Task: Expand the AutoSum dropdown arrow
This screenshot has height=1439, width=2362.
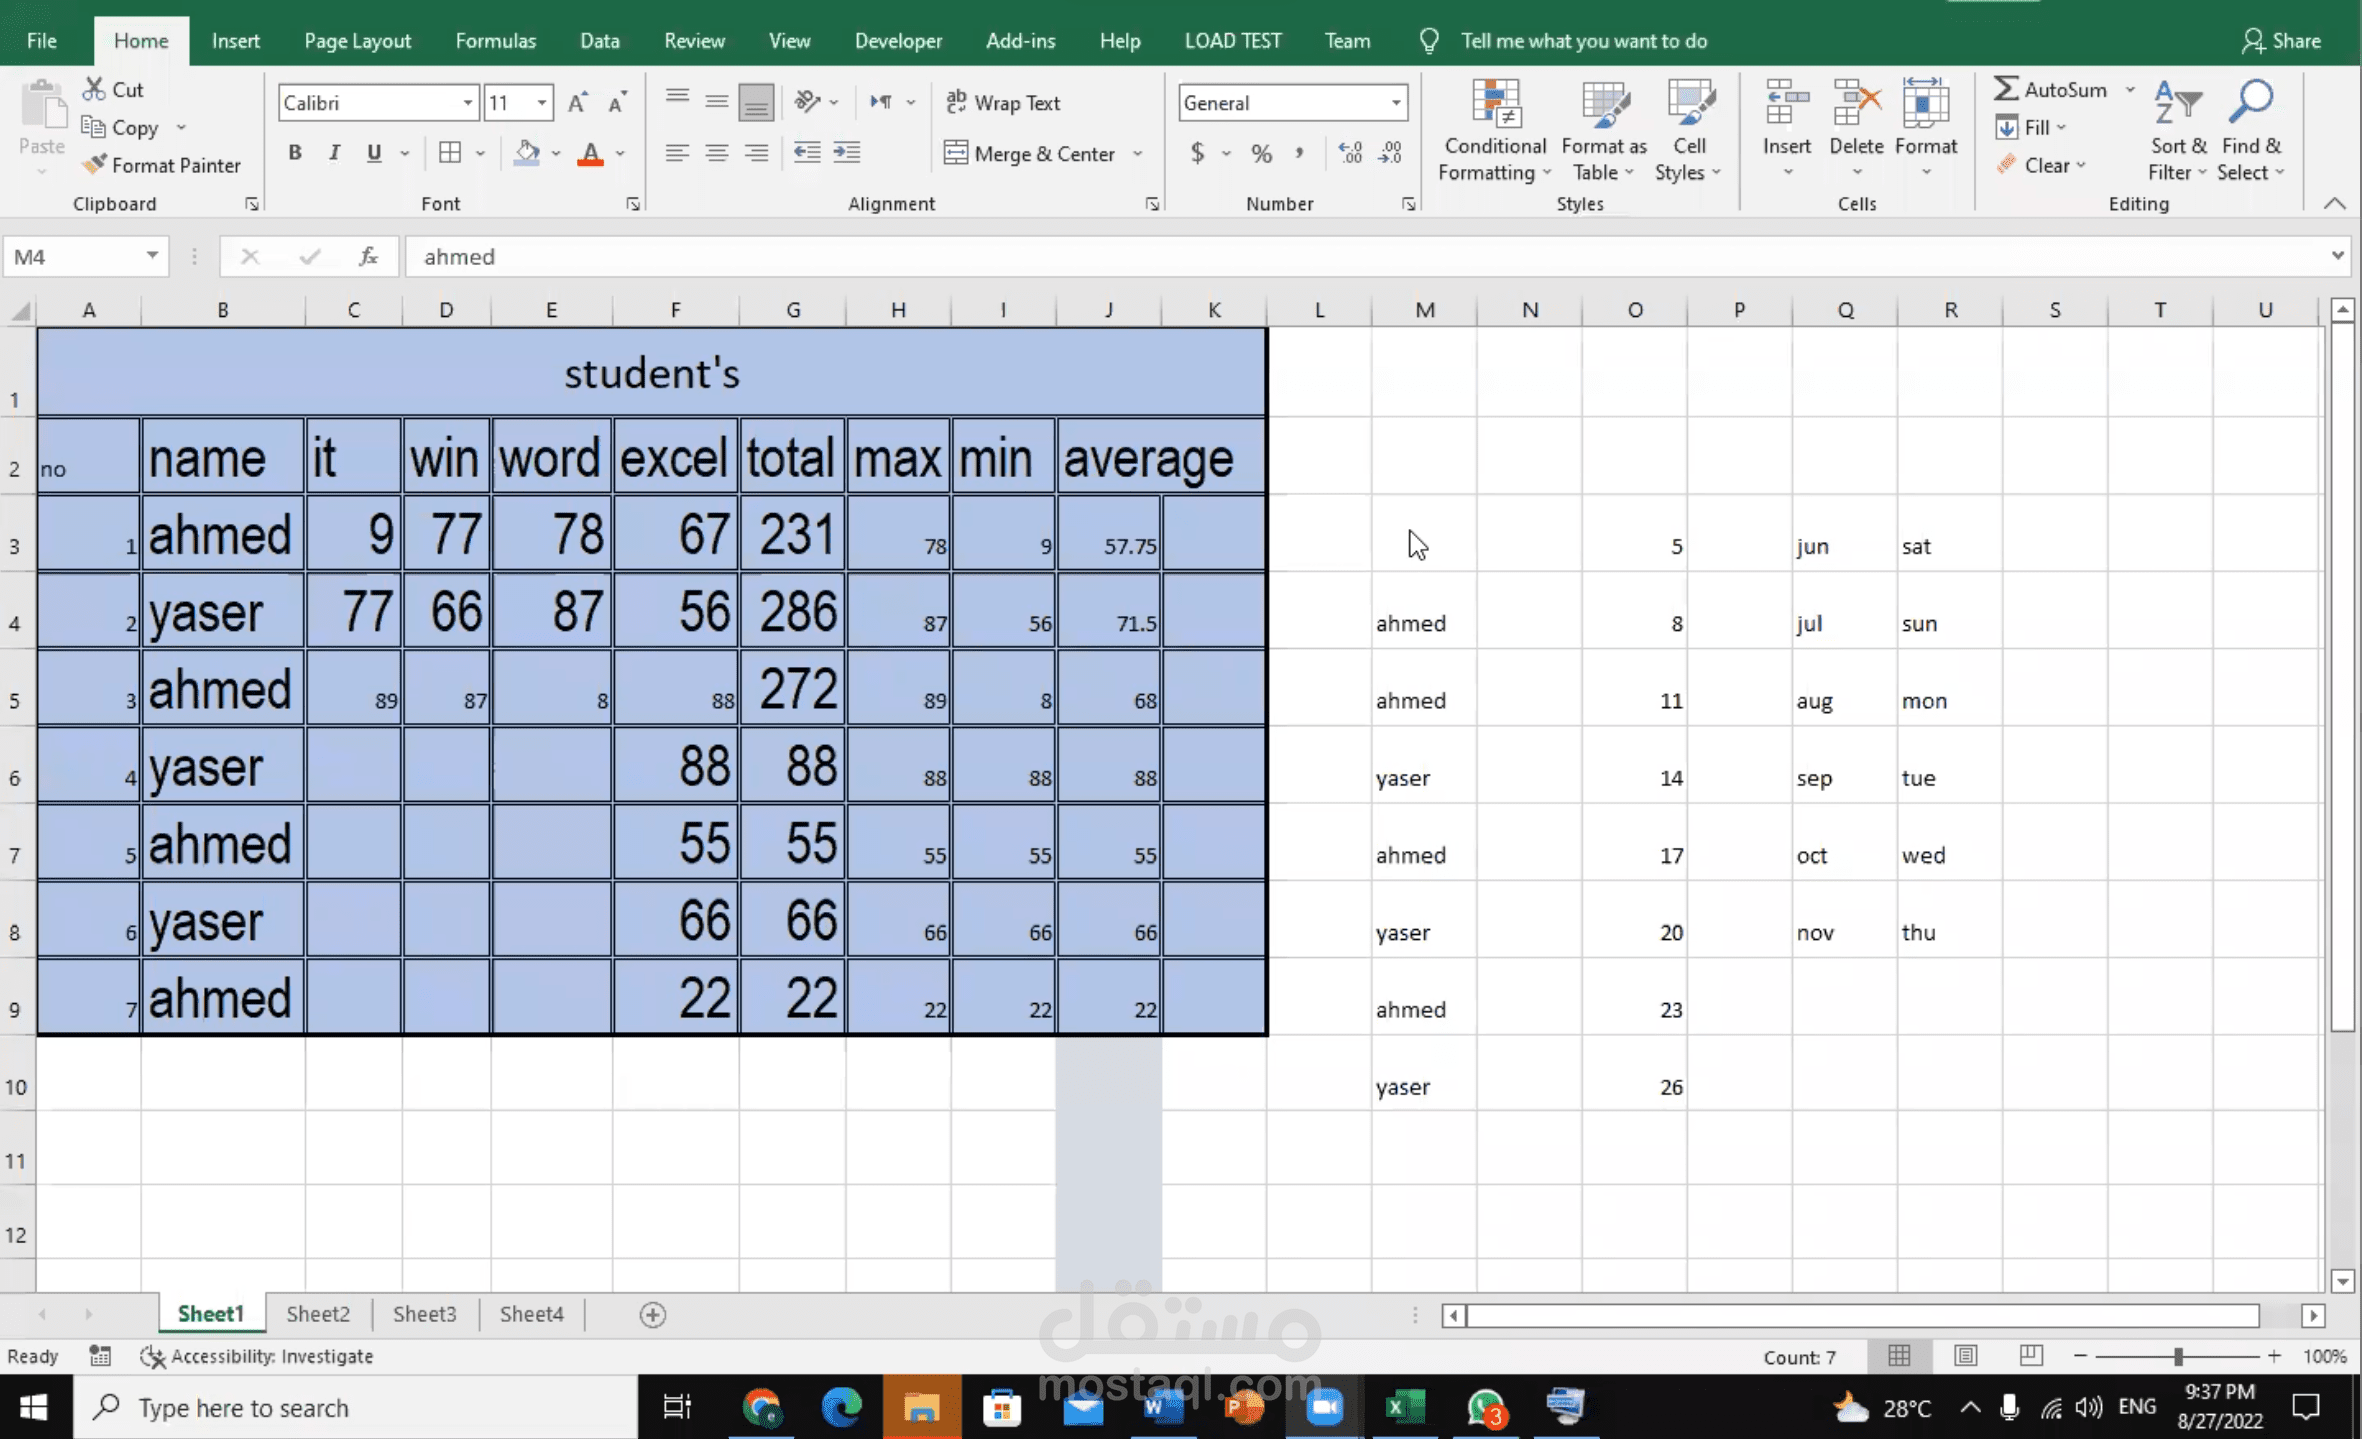Action: 2130,89
